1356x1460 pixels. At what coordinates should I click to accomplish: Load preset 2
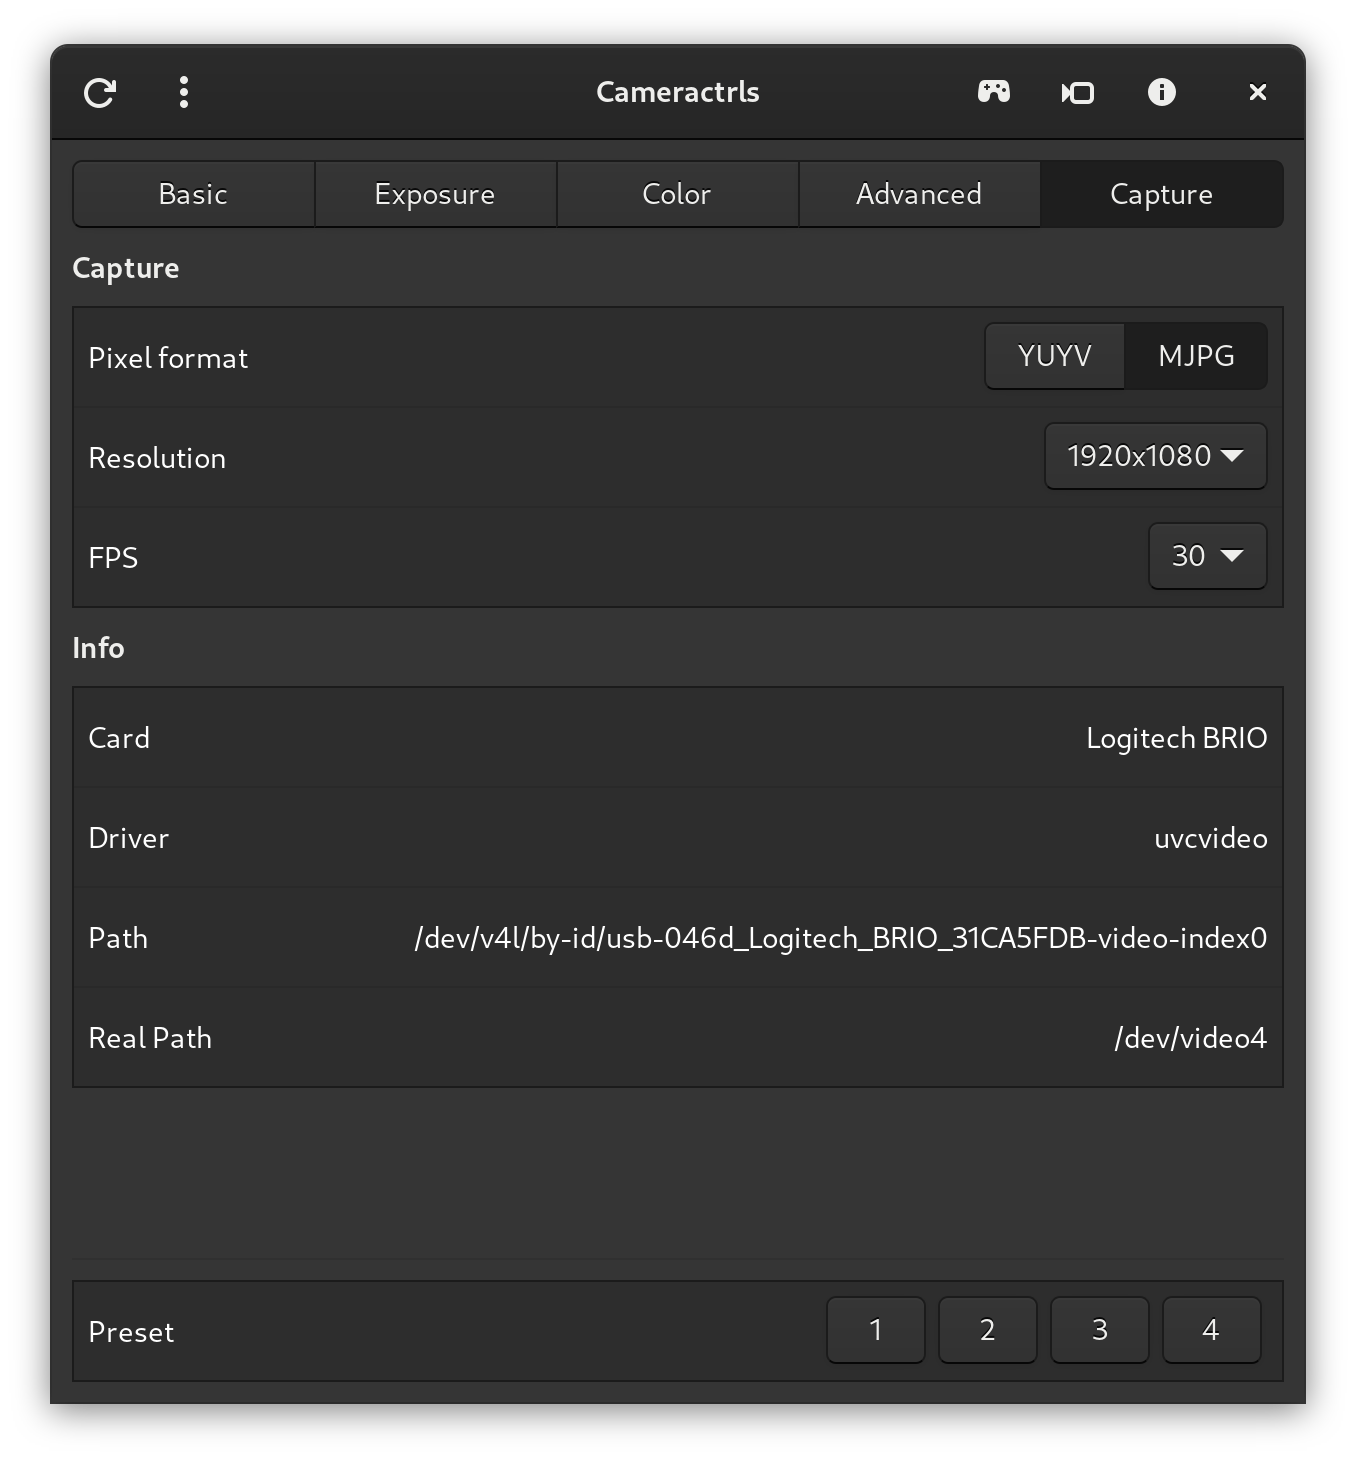tap(988, 1330)
